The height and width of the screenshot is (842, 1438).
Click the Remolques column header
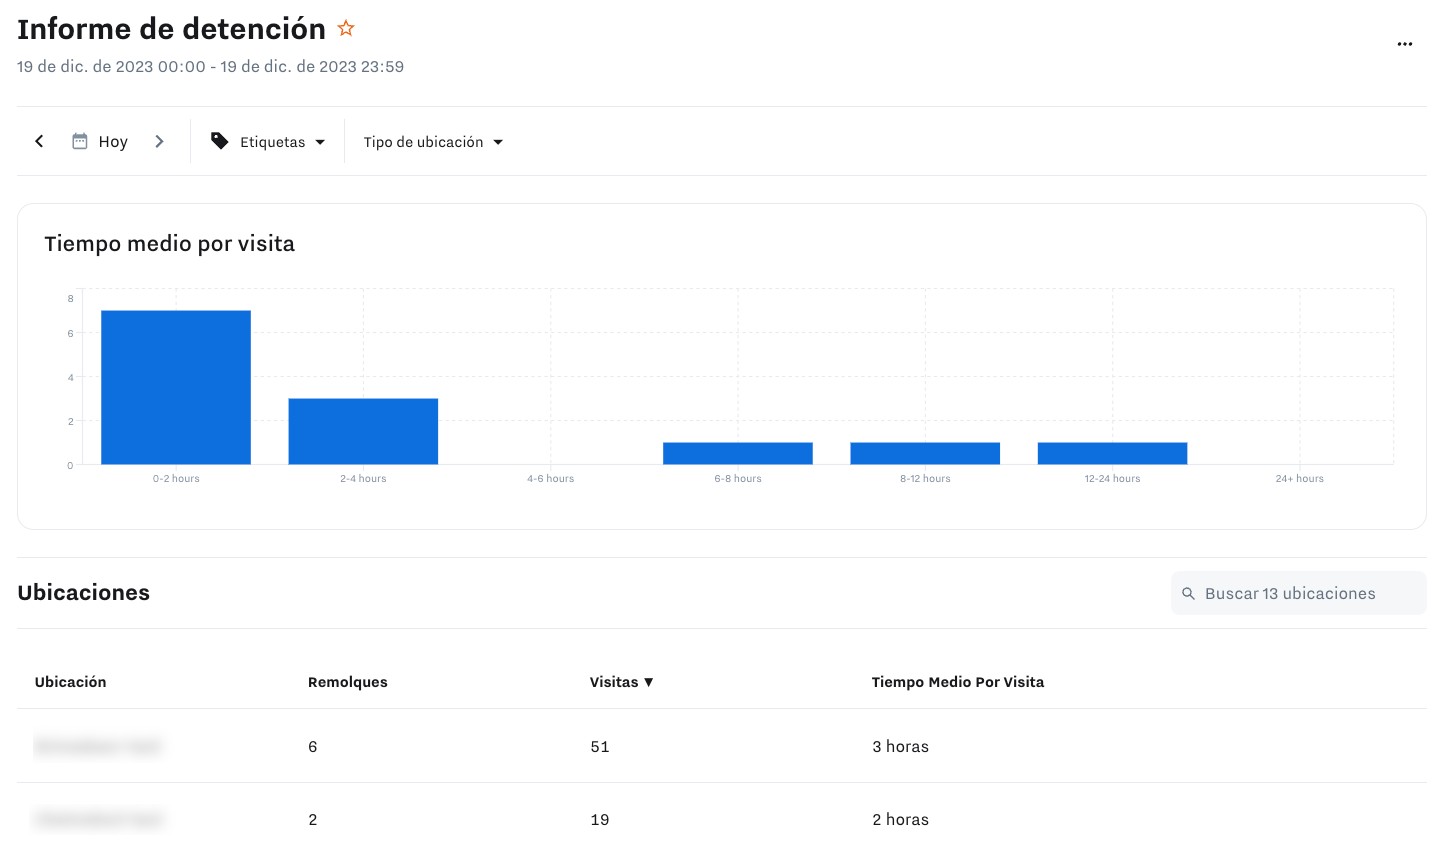[x=348, y=682]
